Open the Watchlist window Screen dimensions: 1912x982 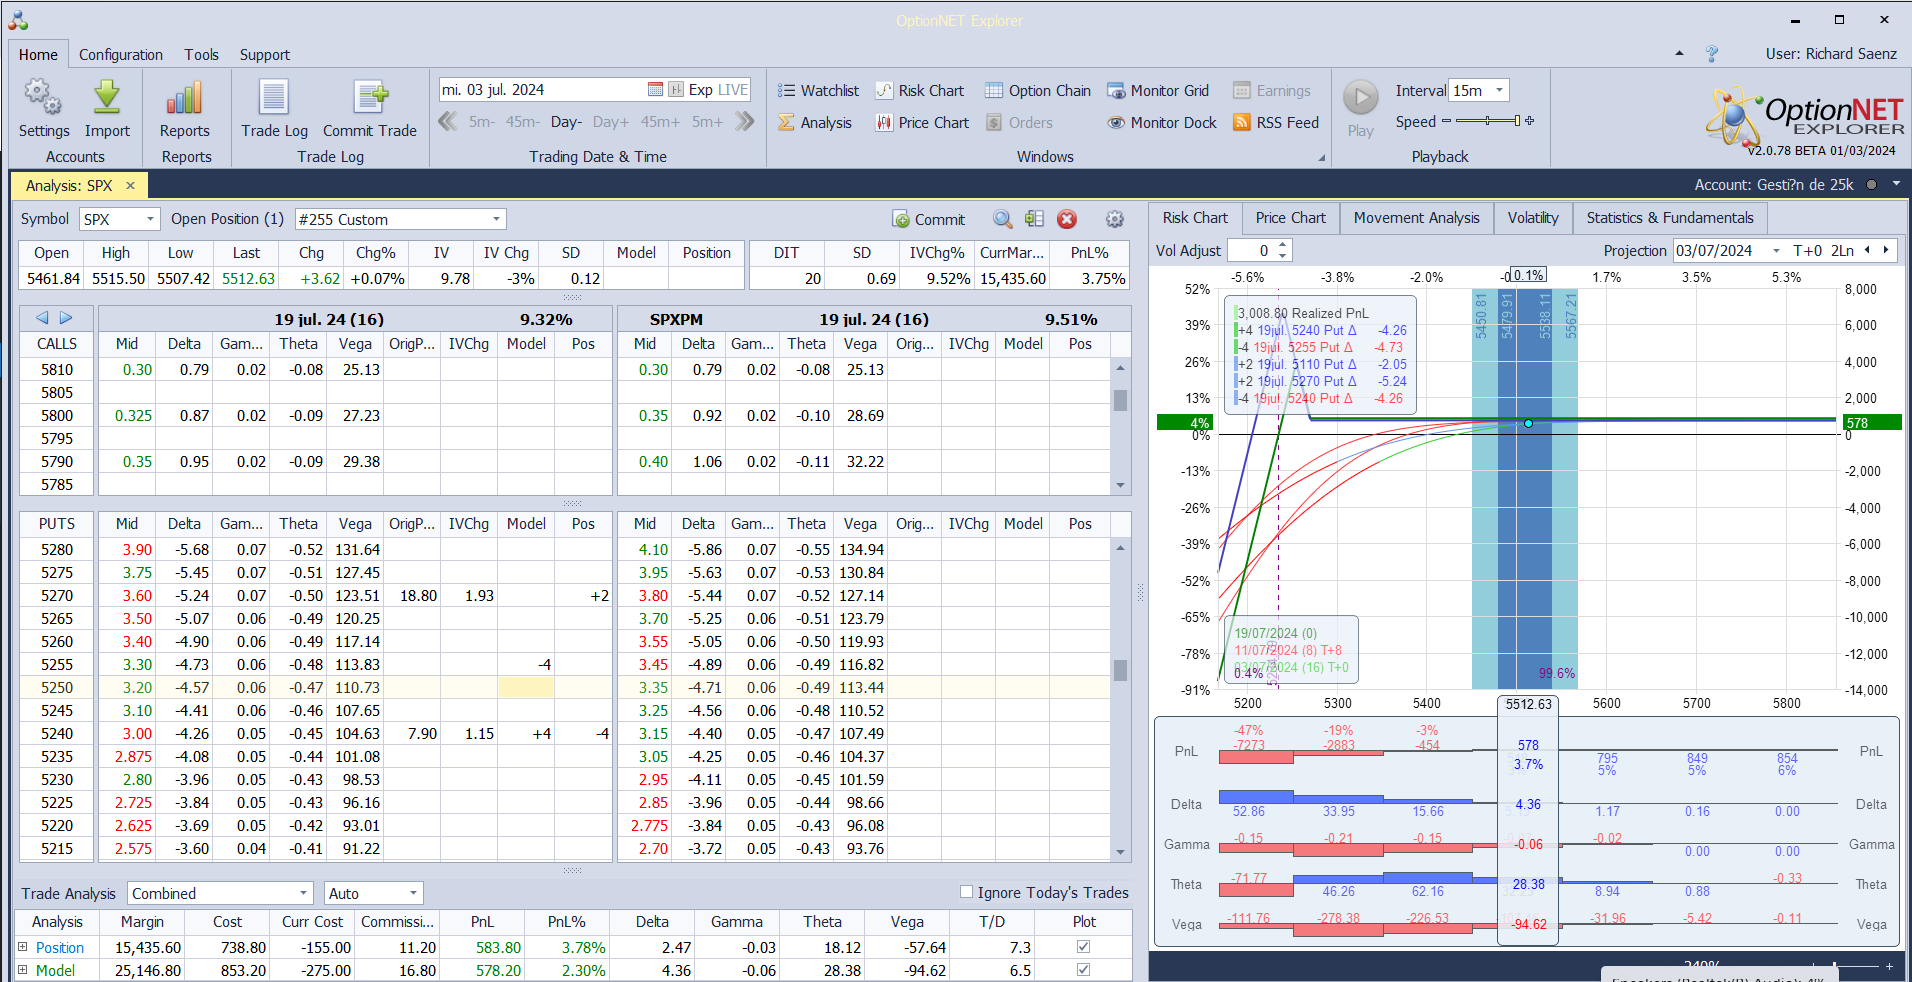818,91
